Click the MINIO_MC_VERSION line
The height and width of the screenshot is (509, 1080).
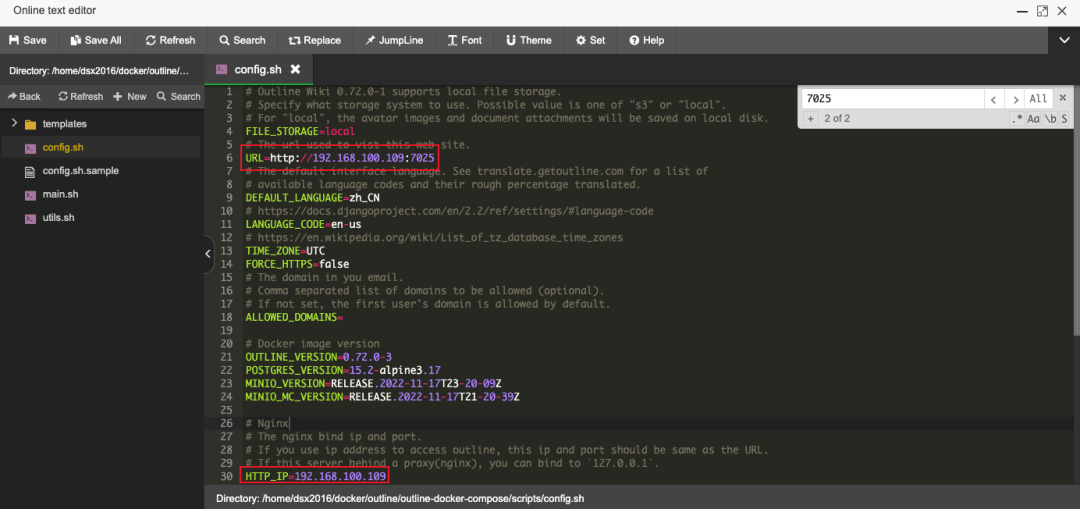382,397
